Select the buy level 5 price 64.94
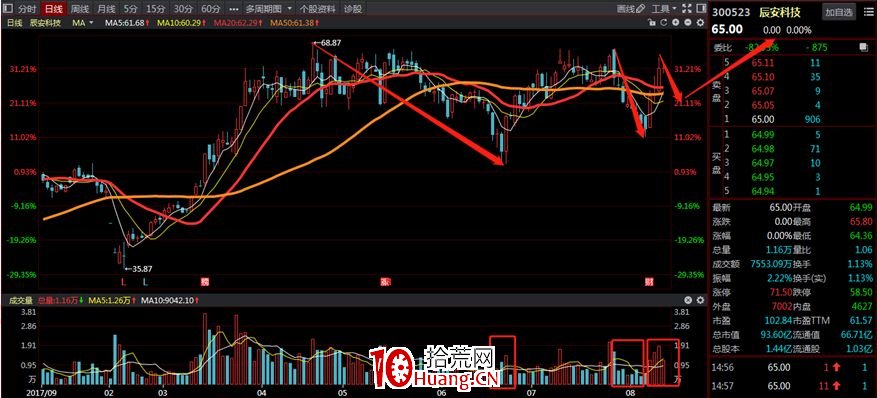 (x=763, y=192)
